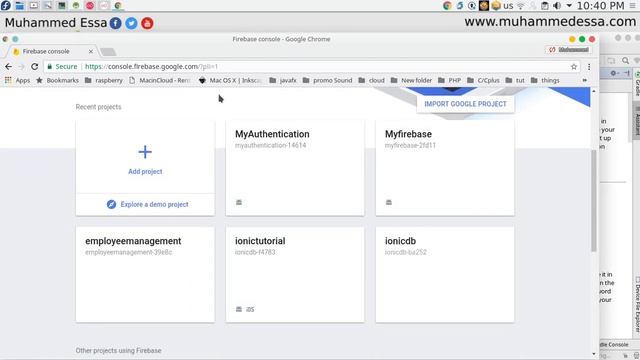The width and height of the screenshot is (640, 360).
Task: Open the gear settings icon in Android Studio panel
Action: (613, 73)
